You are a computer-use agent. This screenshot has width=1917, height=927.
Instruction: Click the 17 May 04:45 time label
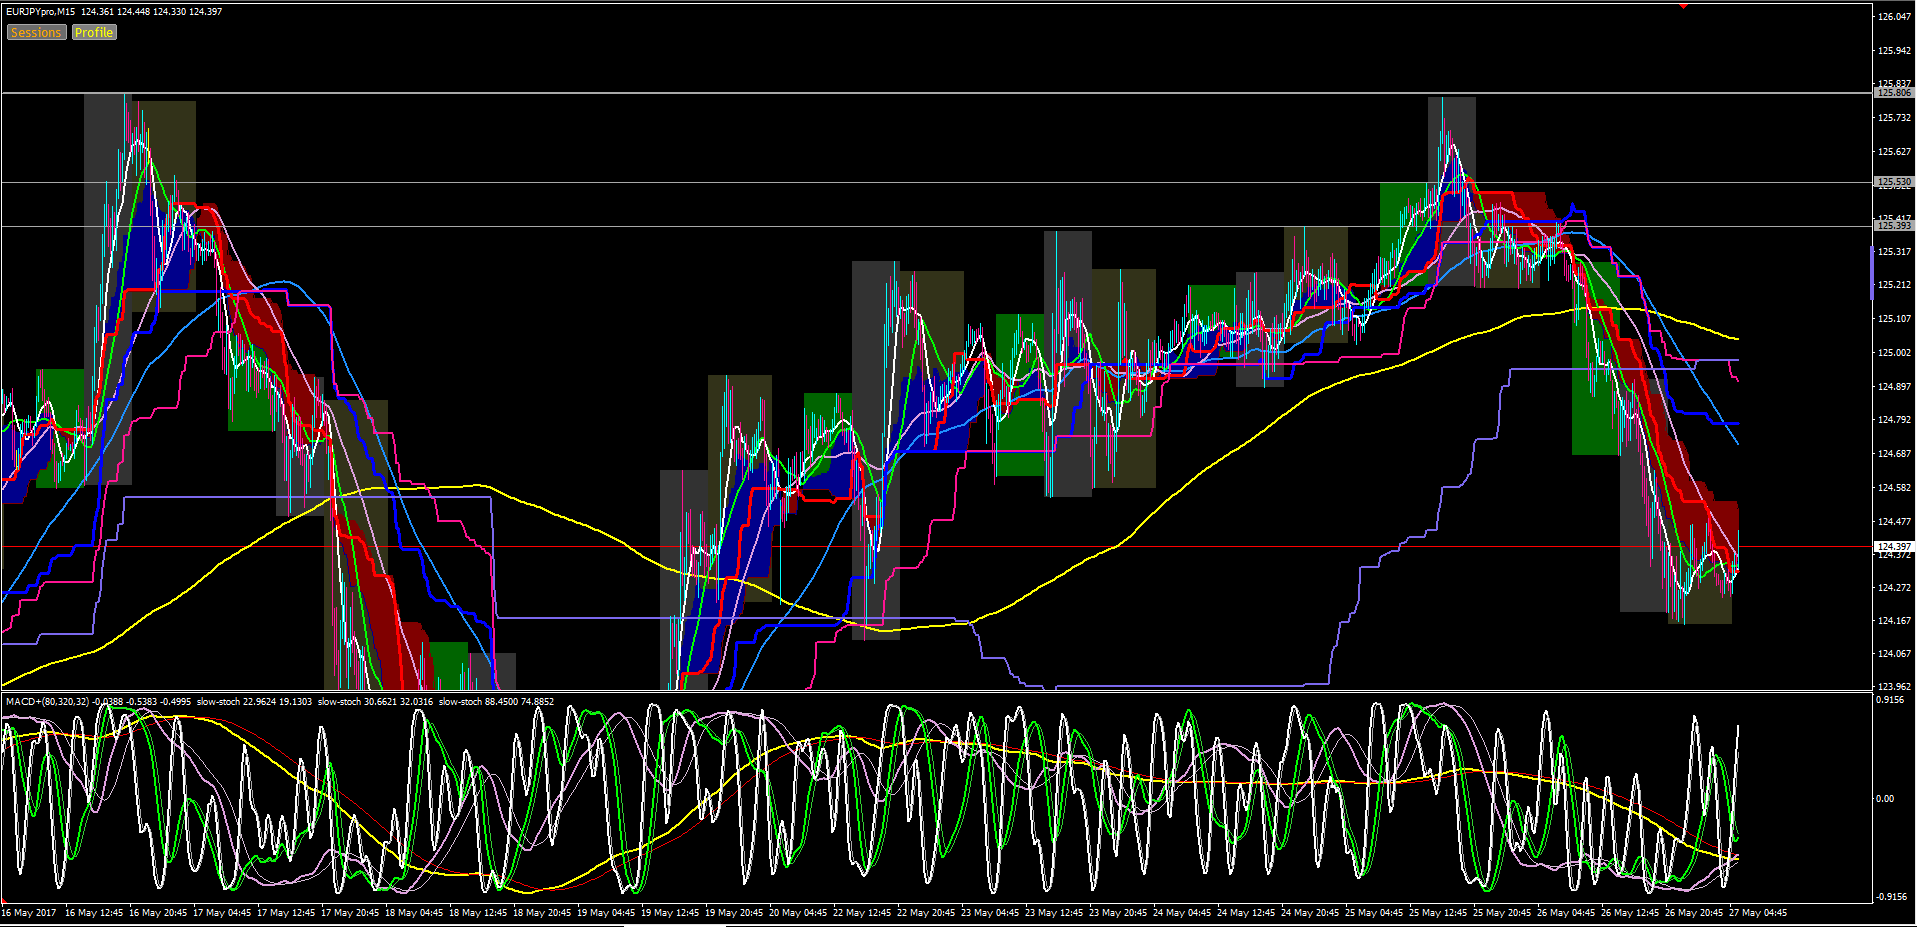pyautogui.click(x=222, y=913)
